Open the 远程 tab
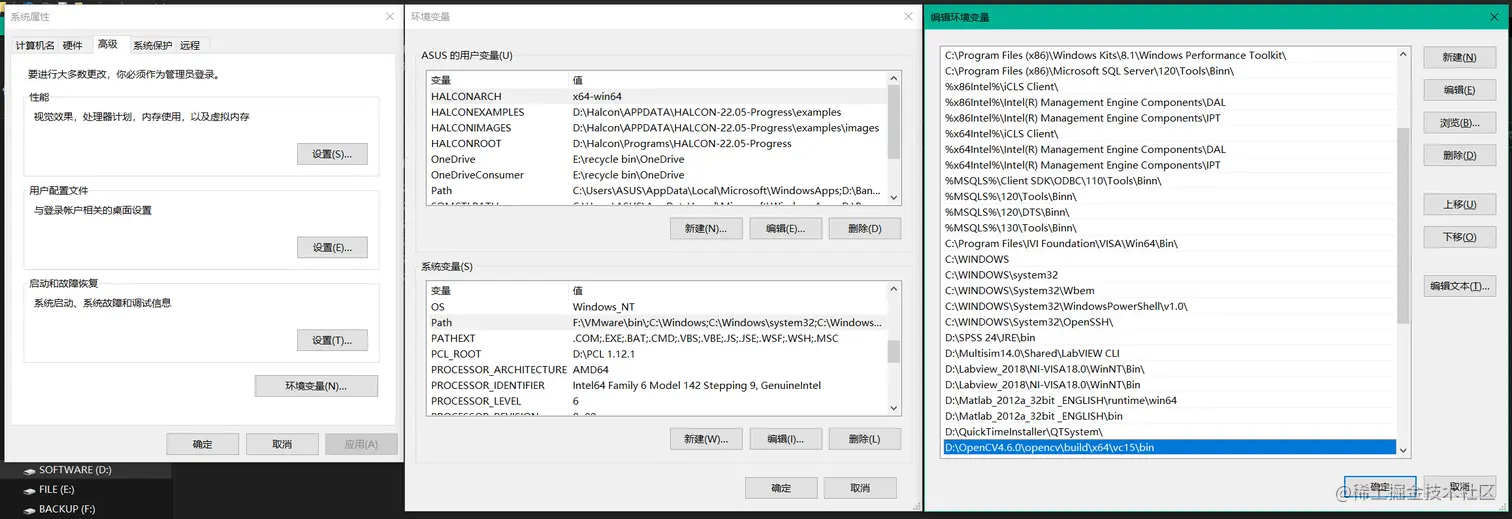Image resolution: width=1512 pixels, height=519 pixels. point(190,45)
